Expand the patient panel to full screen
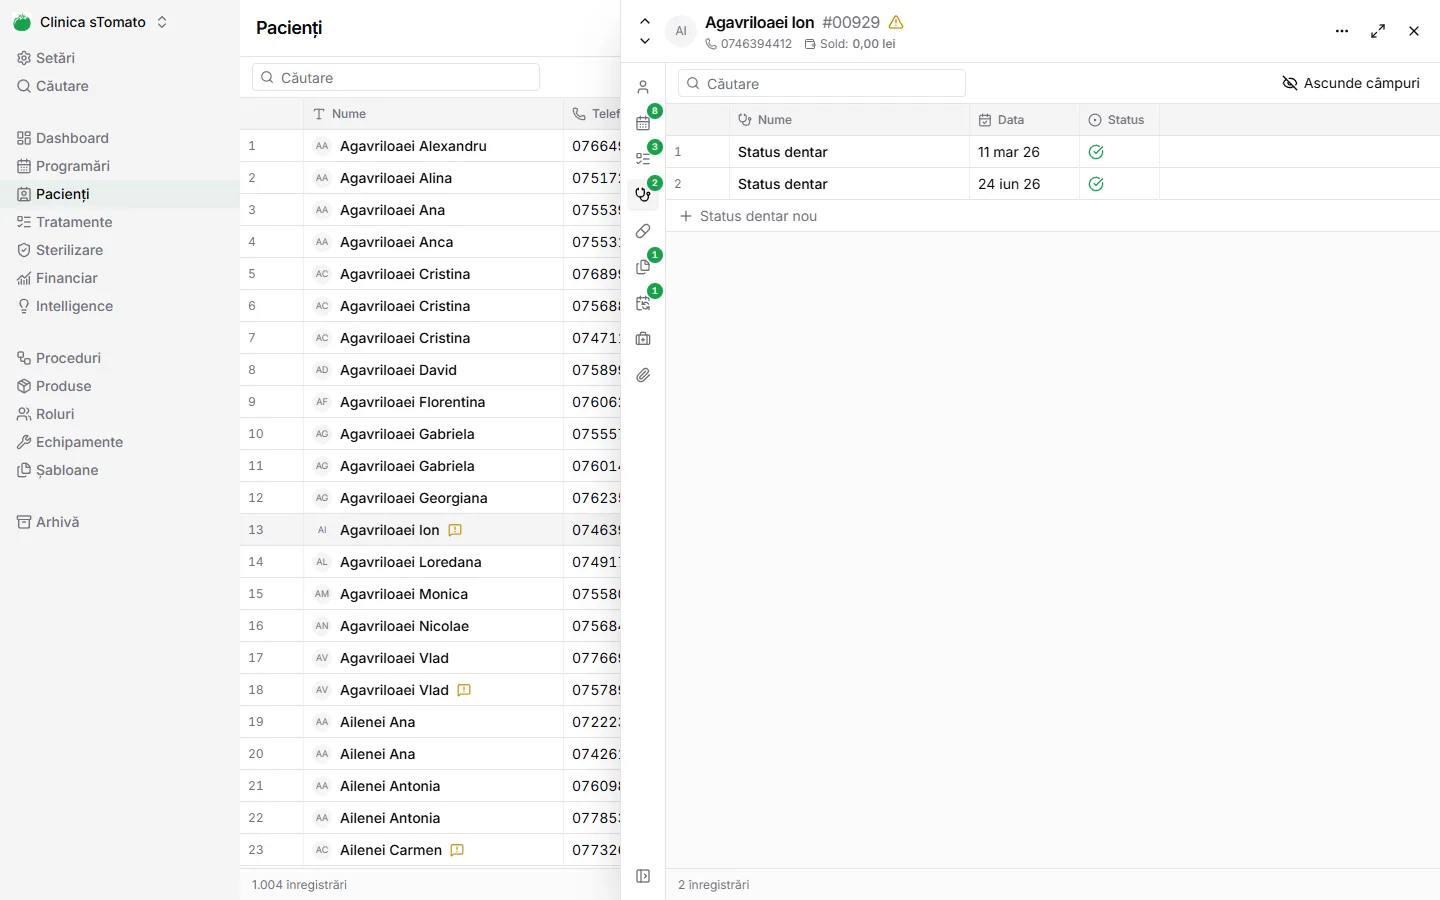The image size is (1440, 900). pyautogui.click(x=1378, y=31)
